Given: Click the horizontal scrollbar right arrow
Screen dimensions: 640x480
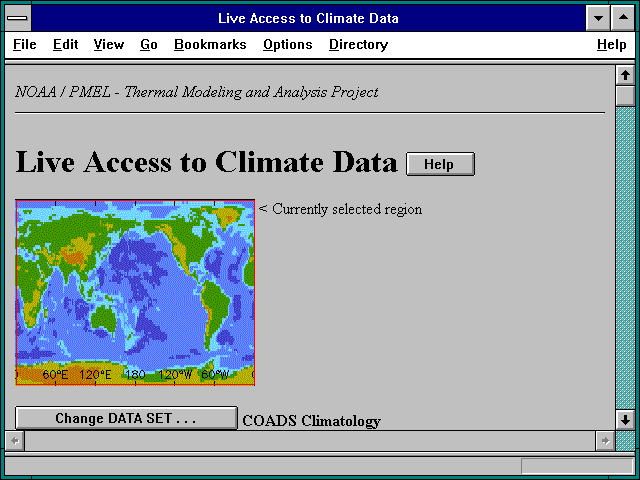Looking at the screenshot, I should pyautogui.click(x=605, y=441).
